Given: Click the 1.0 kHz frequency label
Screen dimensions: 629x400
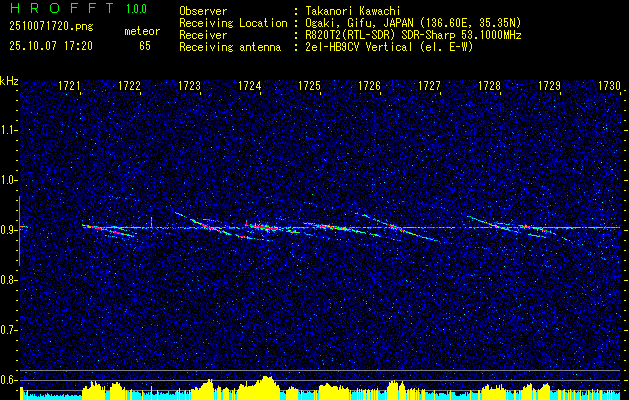Looking at the screenshot, I should click(x=7, y=180).
